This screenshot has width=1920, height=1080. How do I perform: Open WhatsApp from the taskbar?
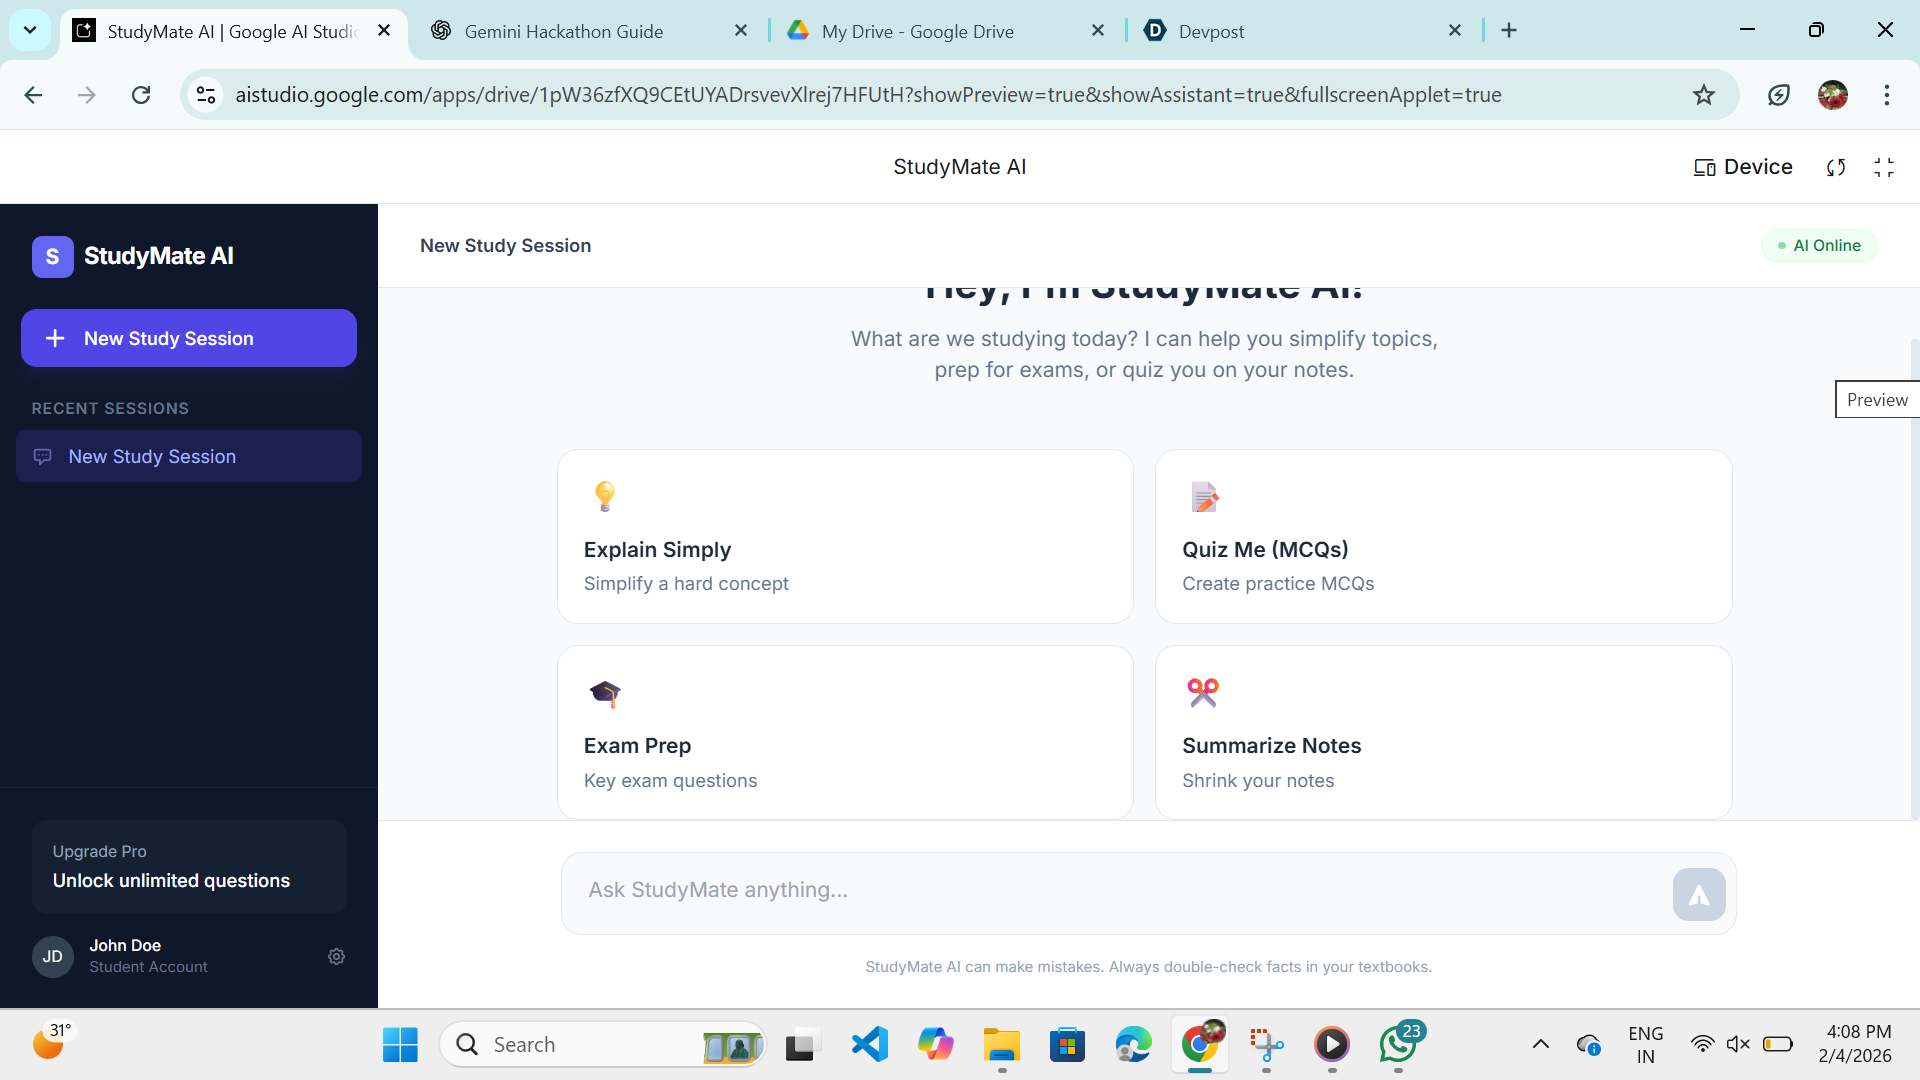click(x=1398, y=1045)
